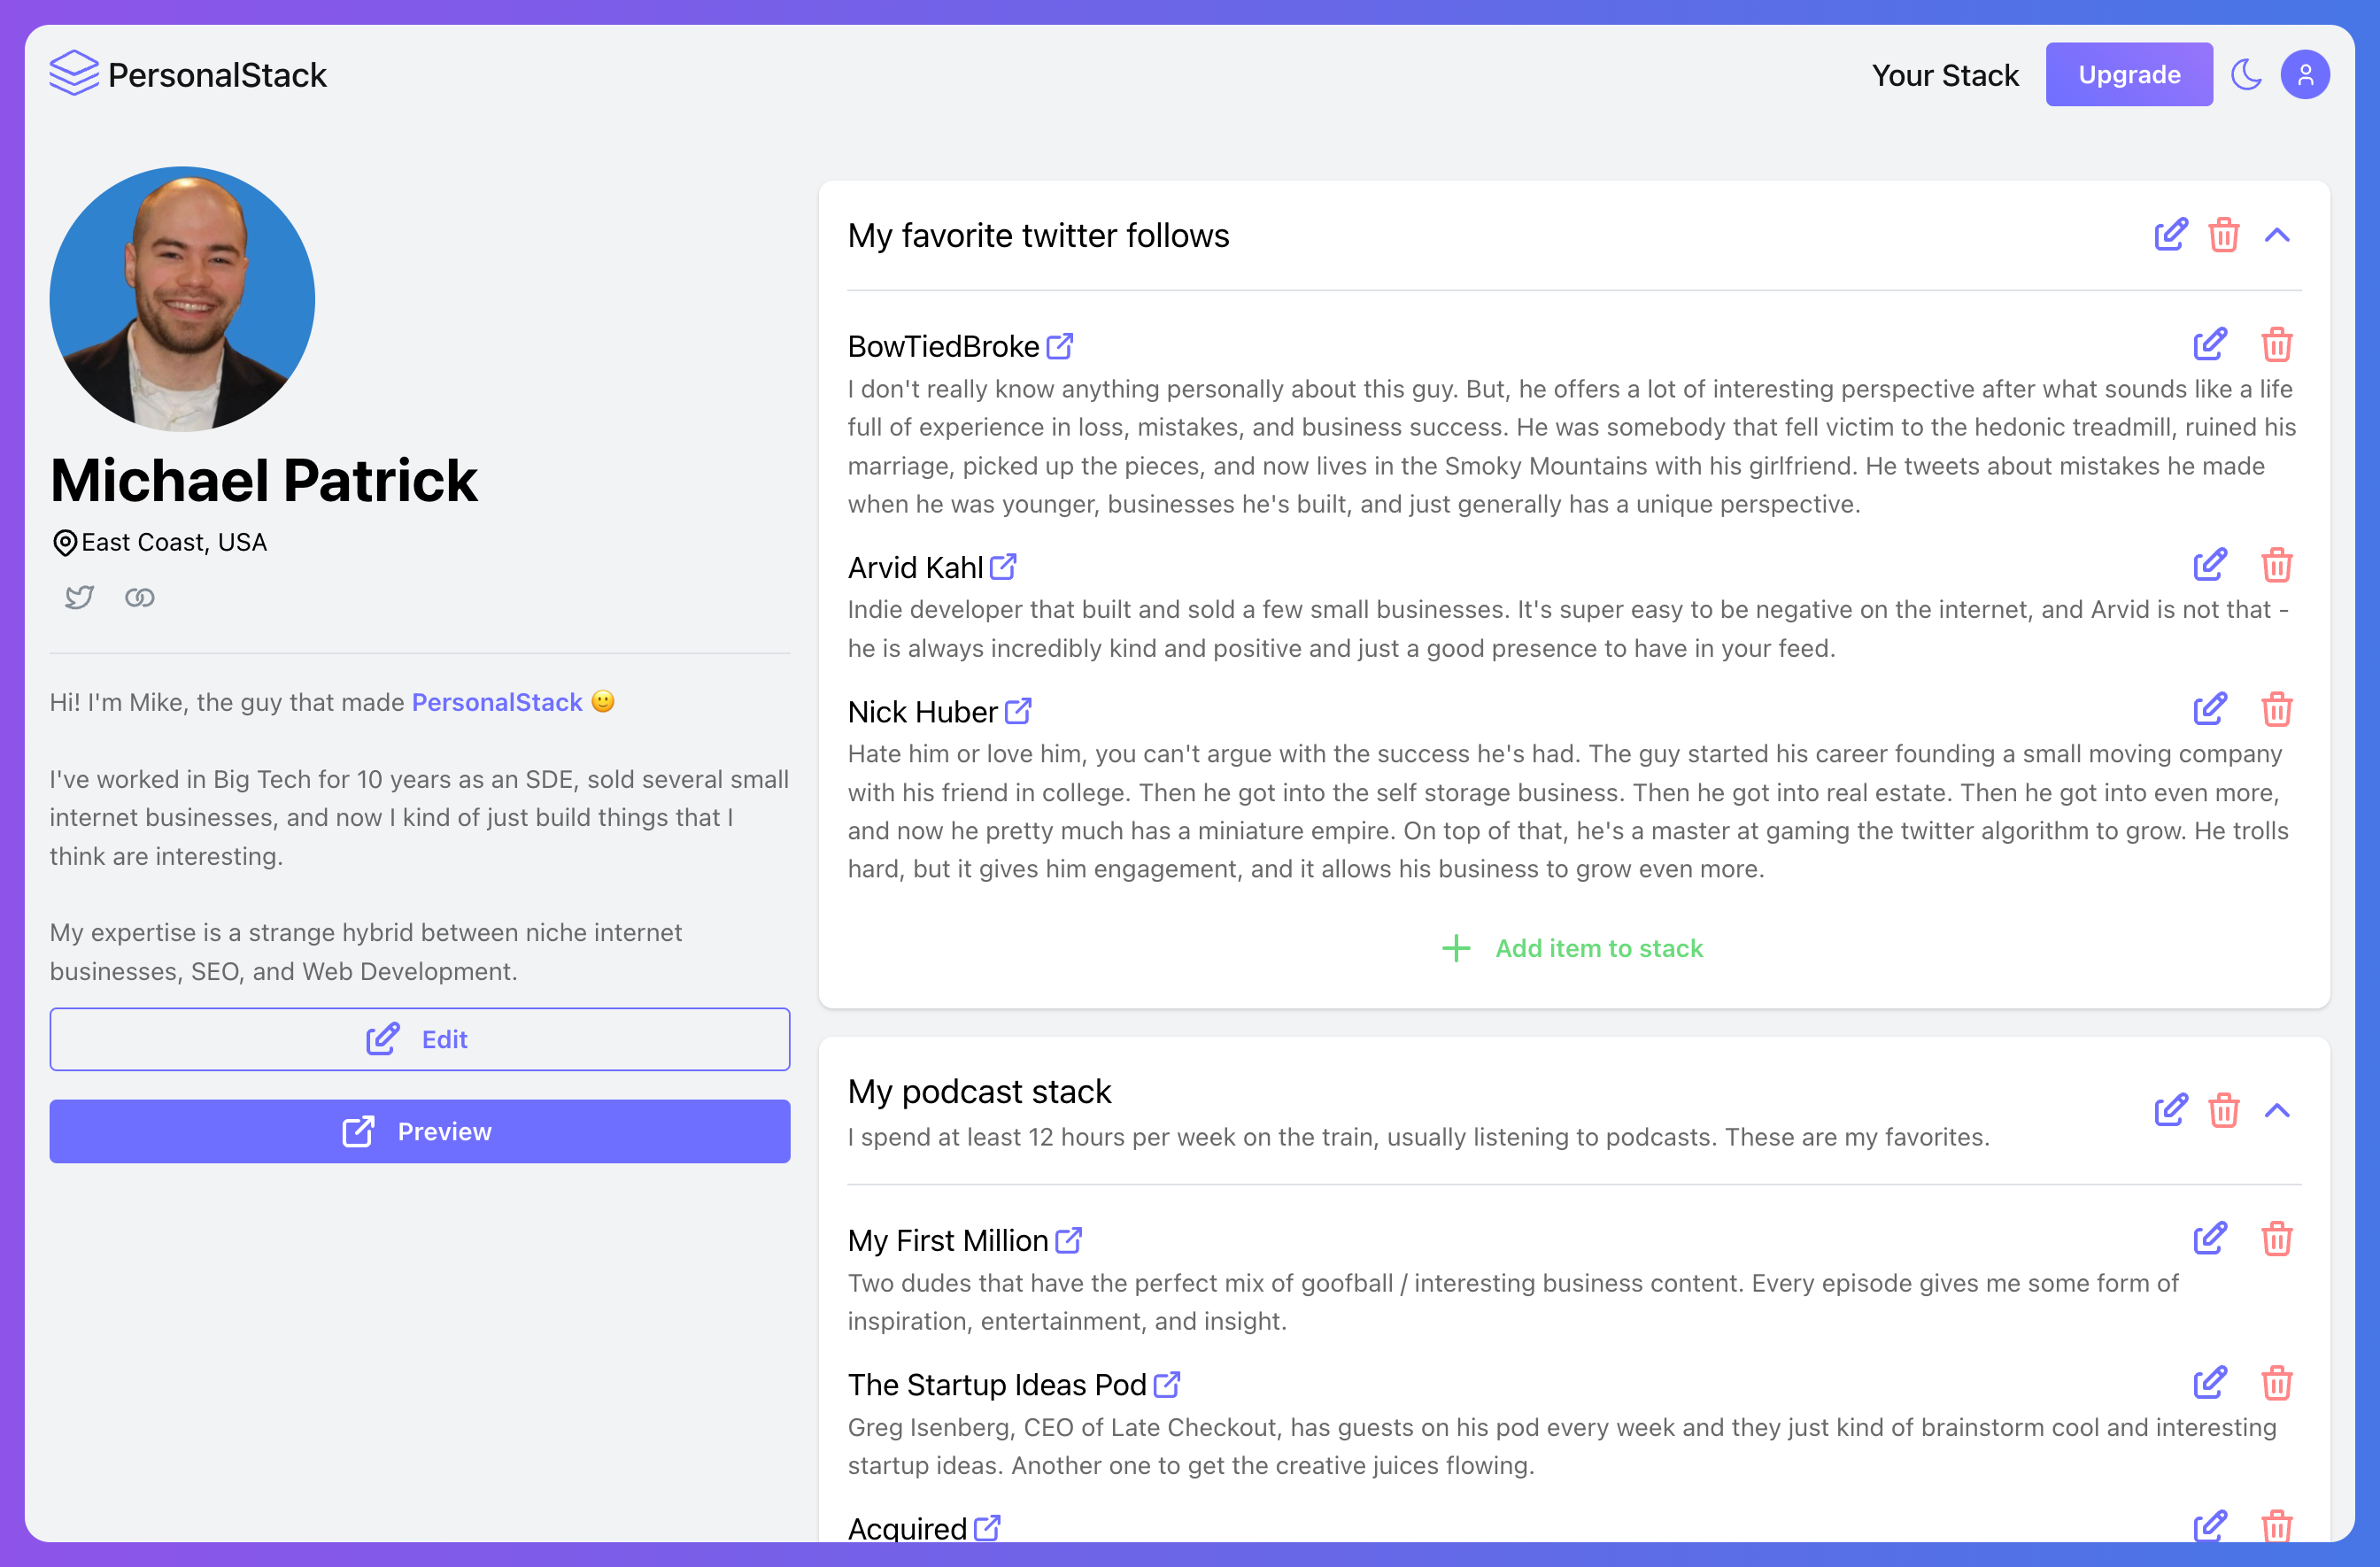Click the BowTiedBroke title text

(943, 346)
